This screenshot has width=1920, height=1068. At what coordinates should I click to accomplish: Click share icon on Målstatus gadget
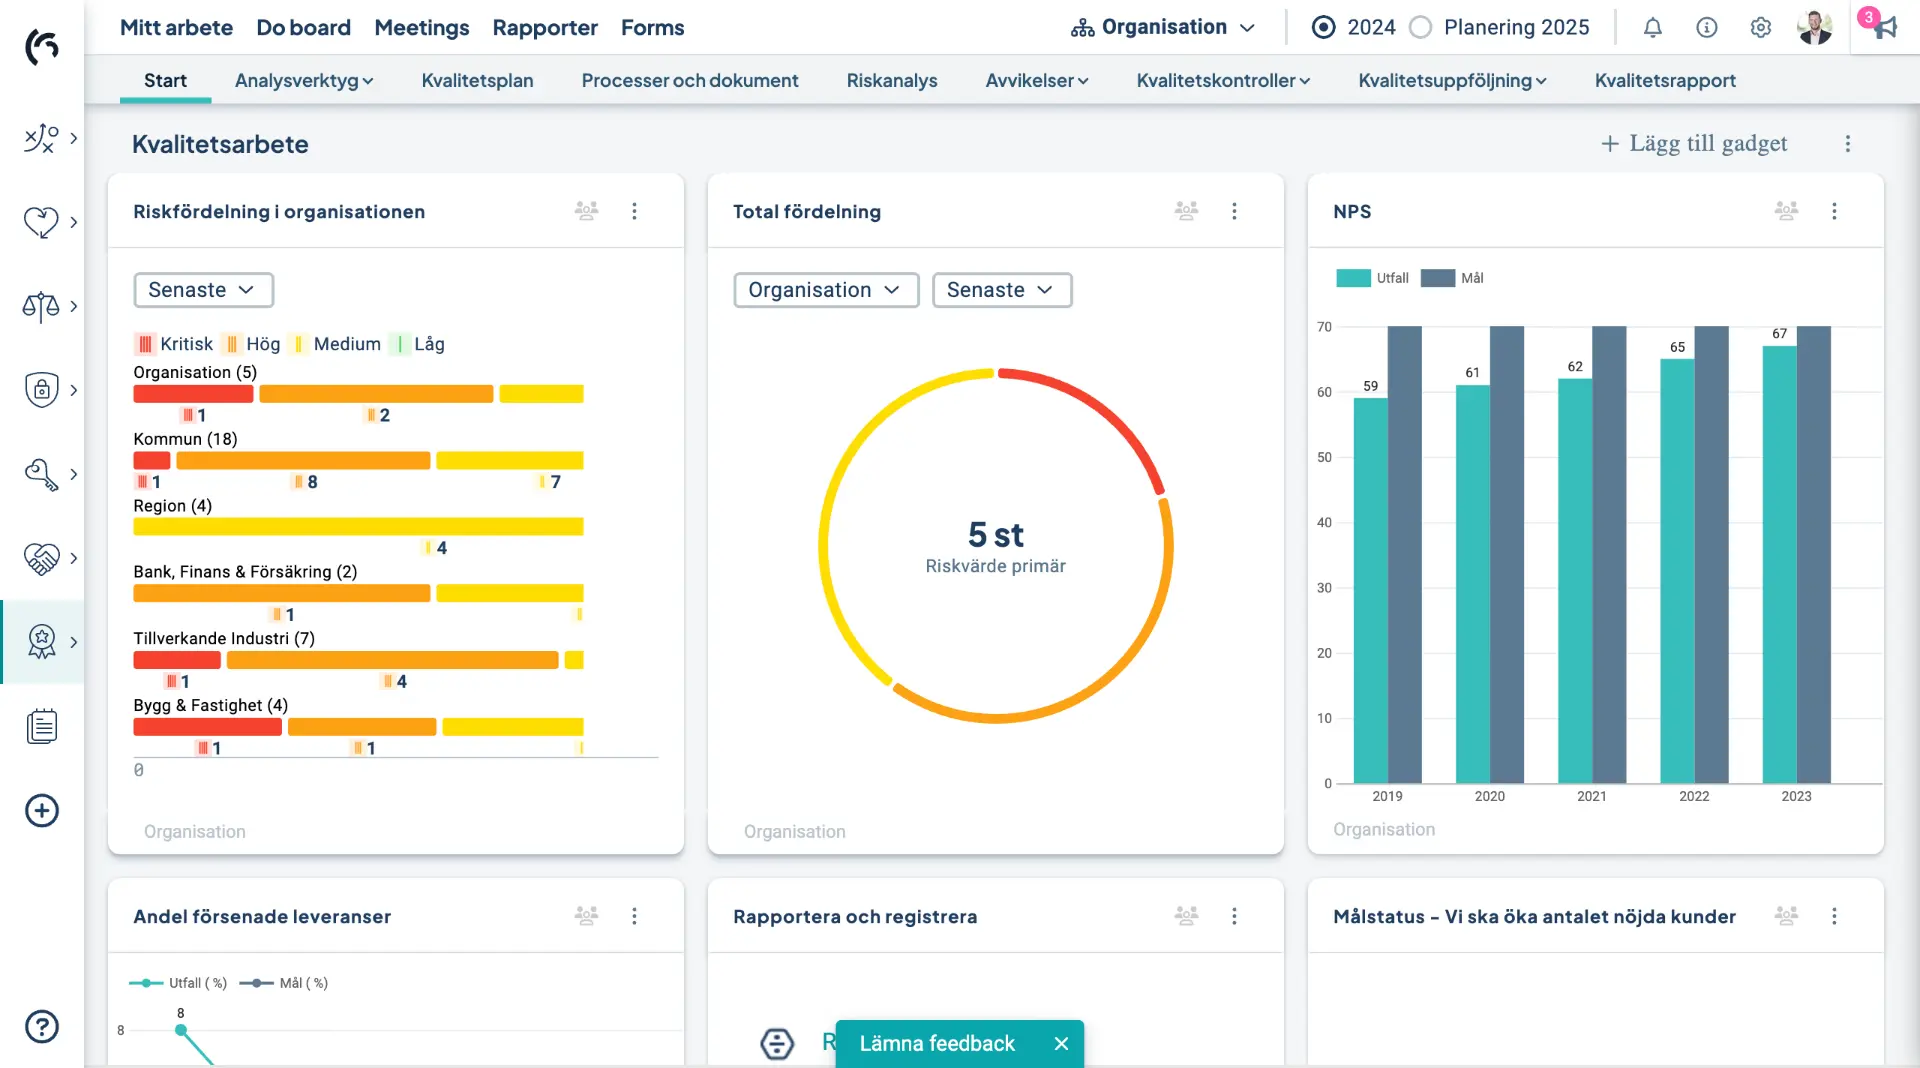coord(1787,916)
